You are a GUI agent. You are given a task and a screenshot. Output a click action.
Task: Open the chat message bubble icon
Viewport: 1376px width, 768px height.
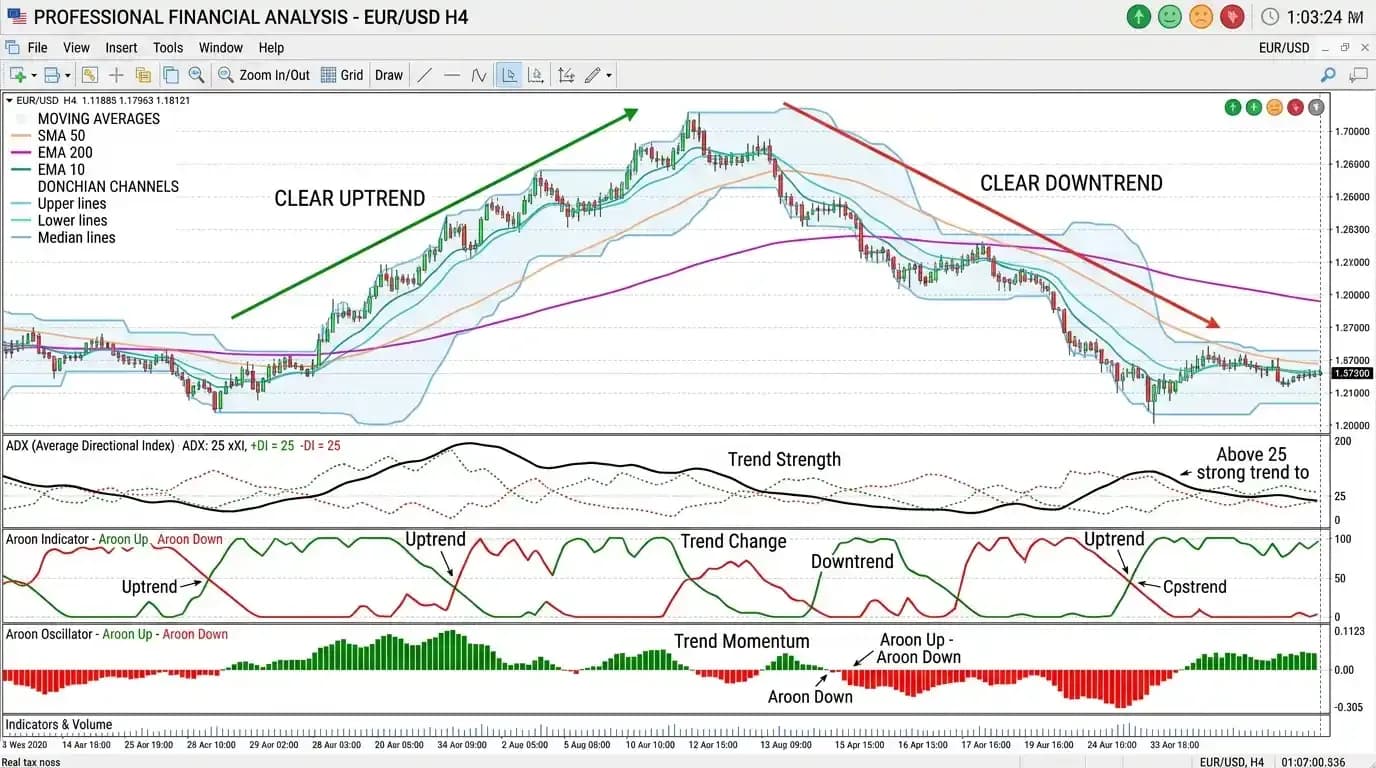1358,75
